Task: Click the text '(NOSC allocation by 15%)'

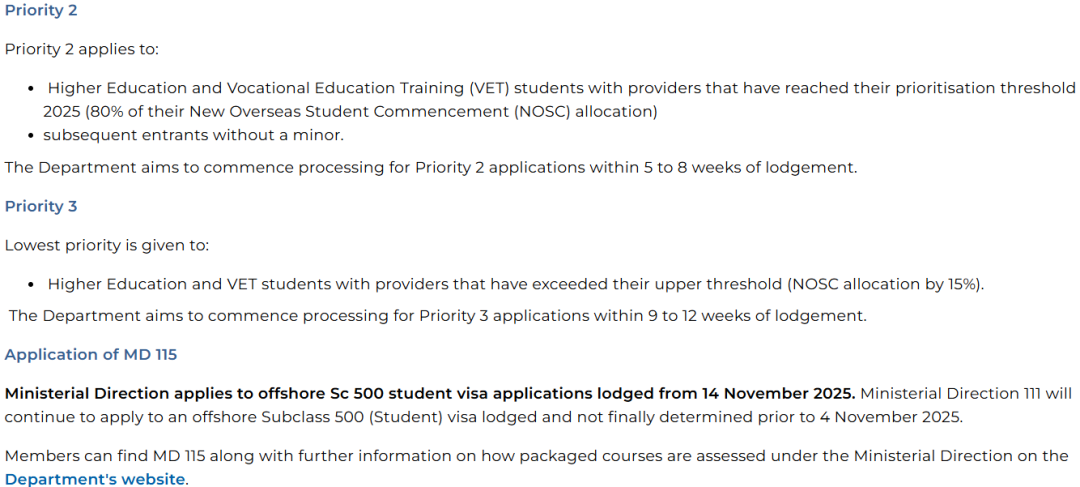Action: pos(885,284)
